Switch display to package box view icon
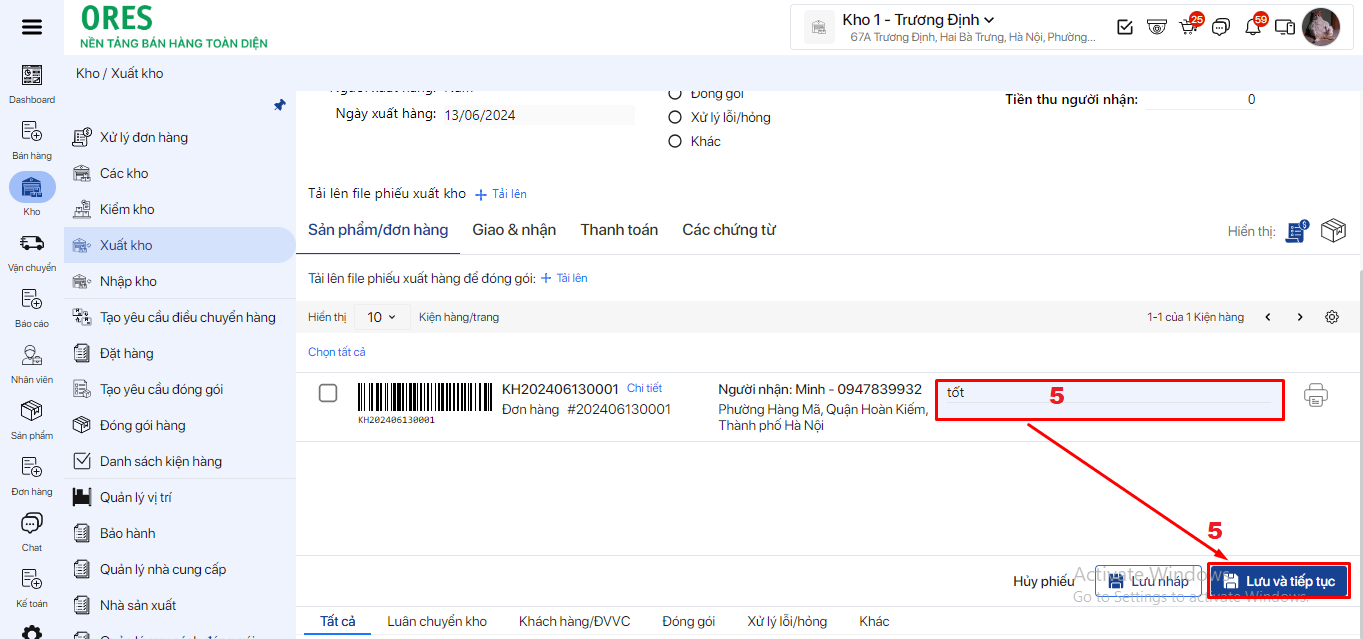1363x639 pixels. [x=1333, y=231]
